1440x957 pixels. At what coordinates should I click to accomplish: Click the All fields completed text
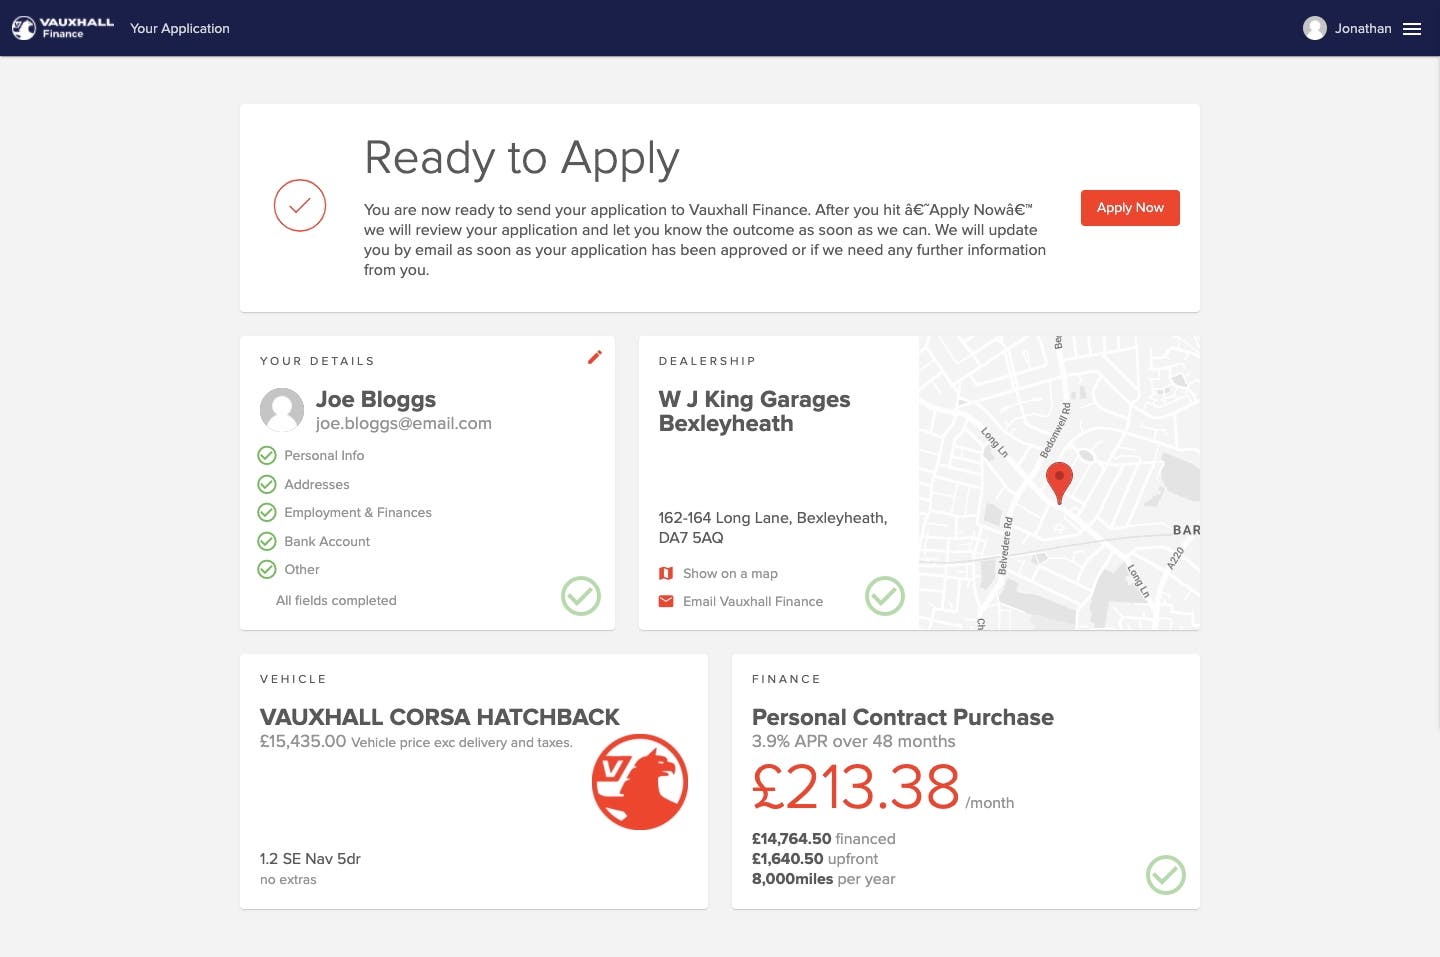tap(336, 601)
